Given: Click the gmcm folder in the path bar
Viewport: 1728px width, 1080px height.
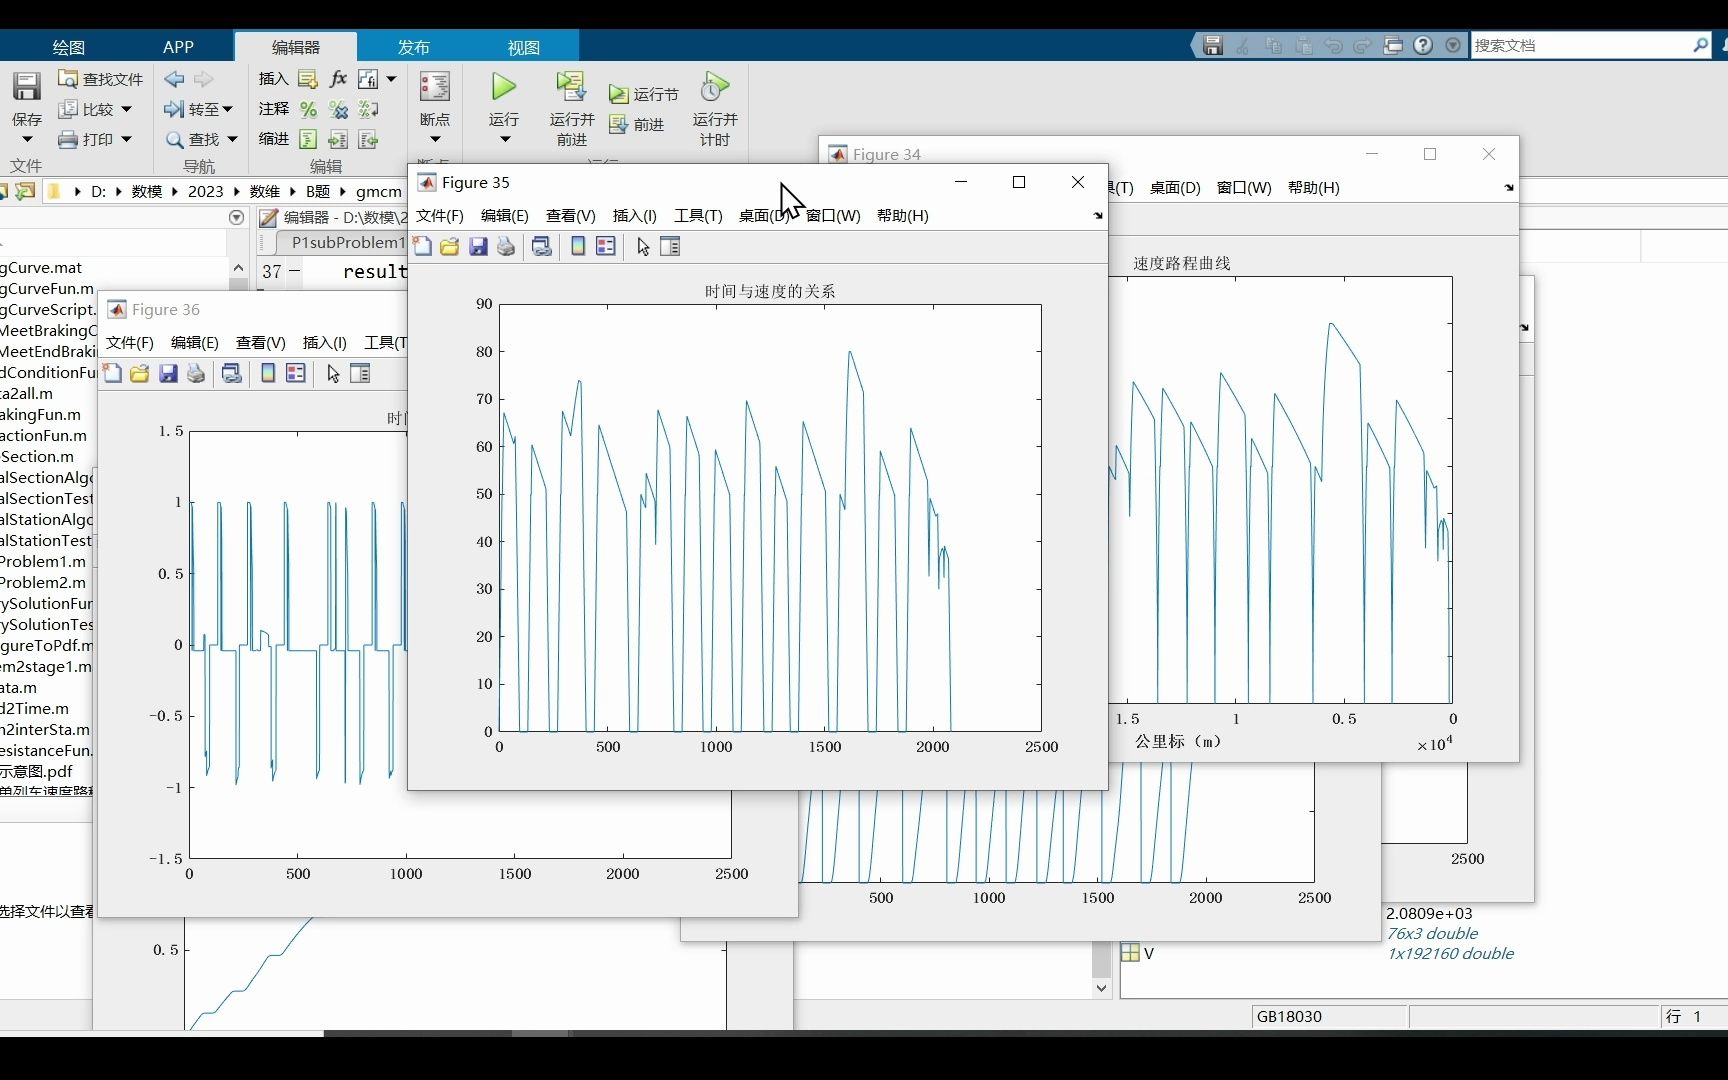Looking at the screenshot, I should 378,191.
